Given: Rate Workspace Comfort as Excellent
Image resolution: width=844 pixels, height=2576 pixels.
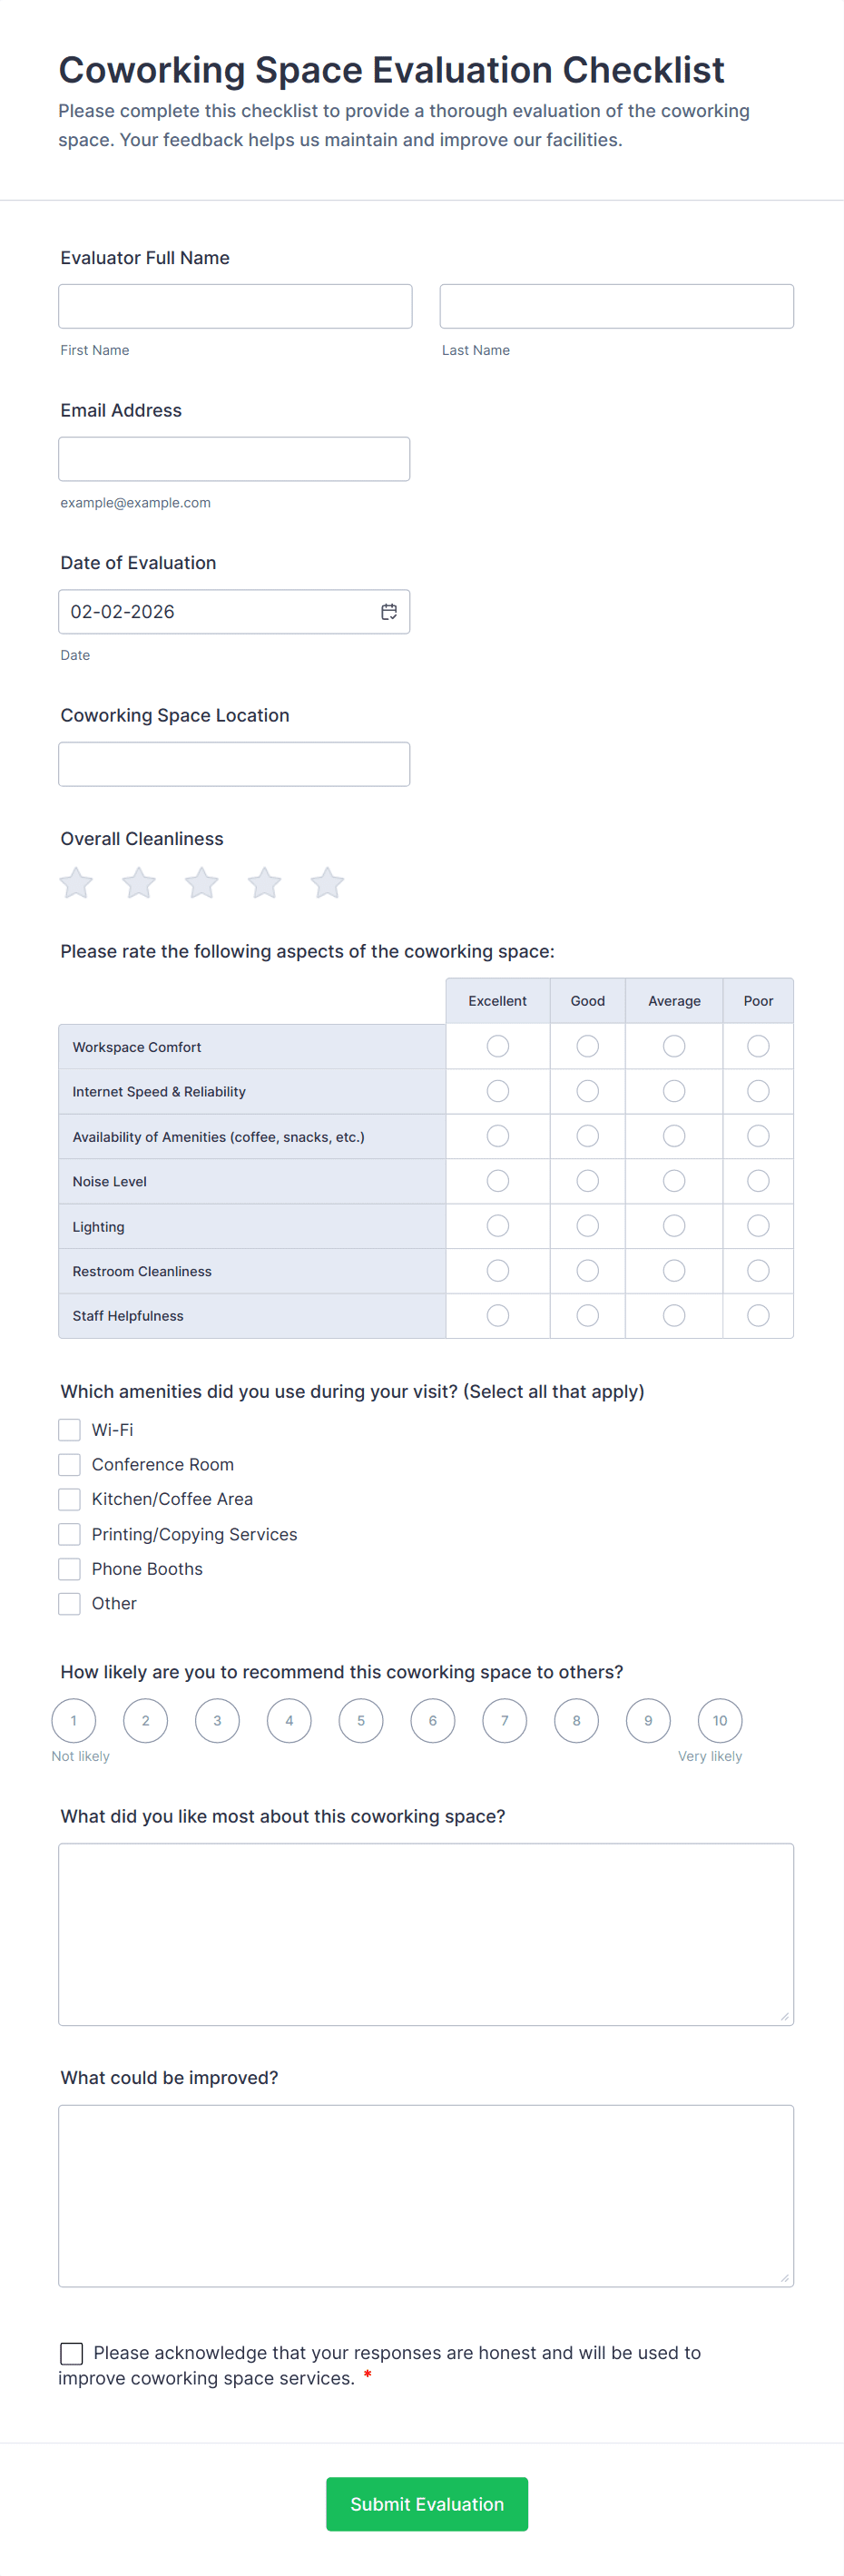Looking at the screenshot, I should click(497, 1046).
